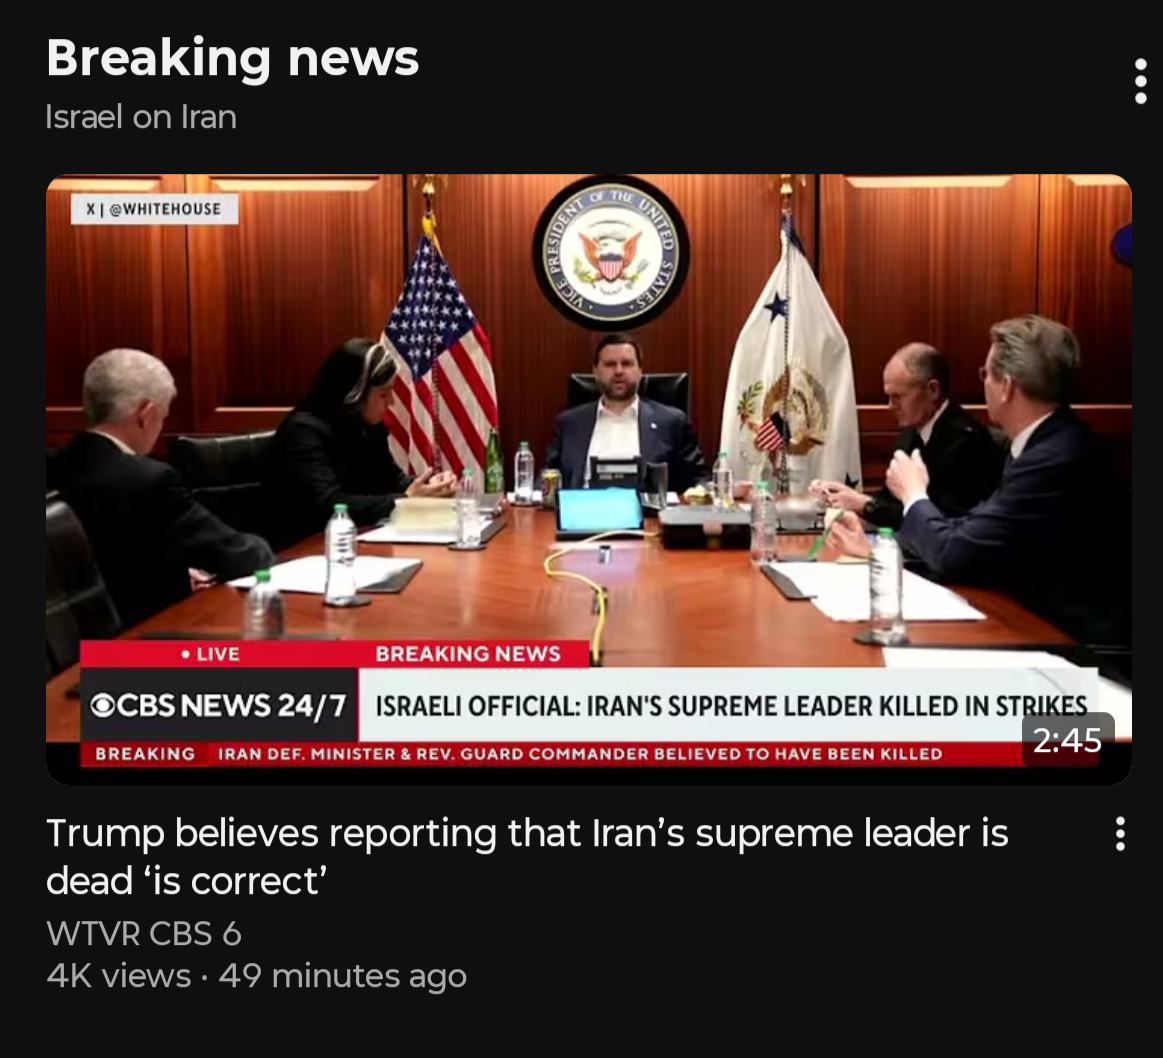Tap the 'Israel on Iran' subtitle
Viewport: 1163px width, 1058px height.
pyautogui.click(x=141, y=117)
